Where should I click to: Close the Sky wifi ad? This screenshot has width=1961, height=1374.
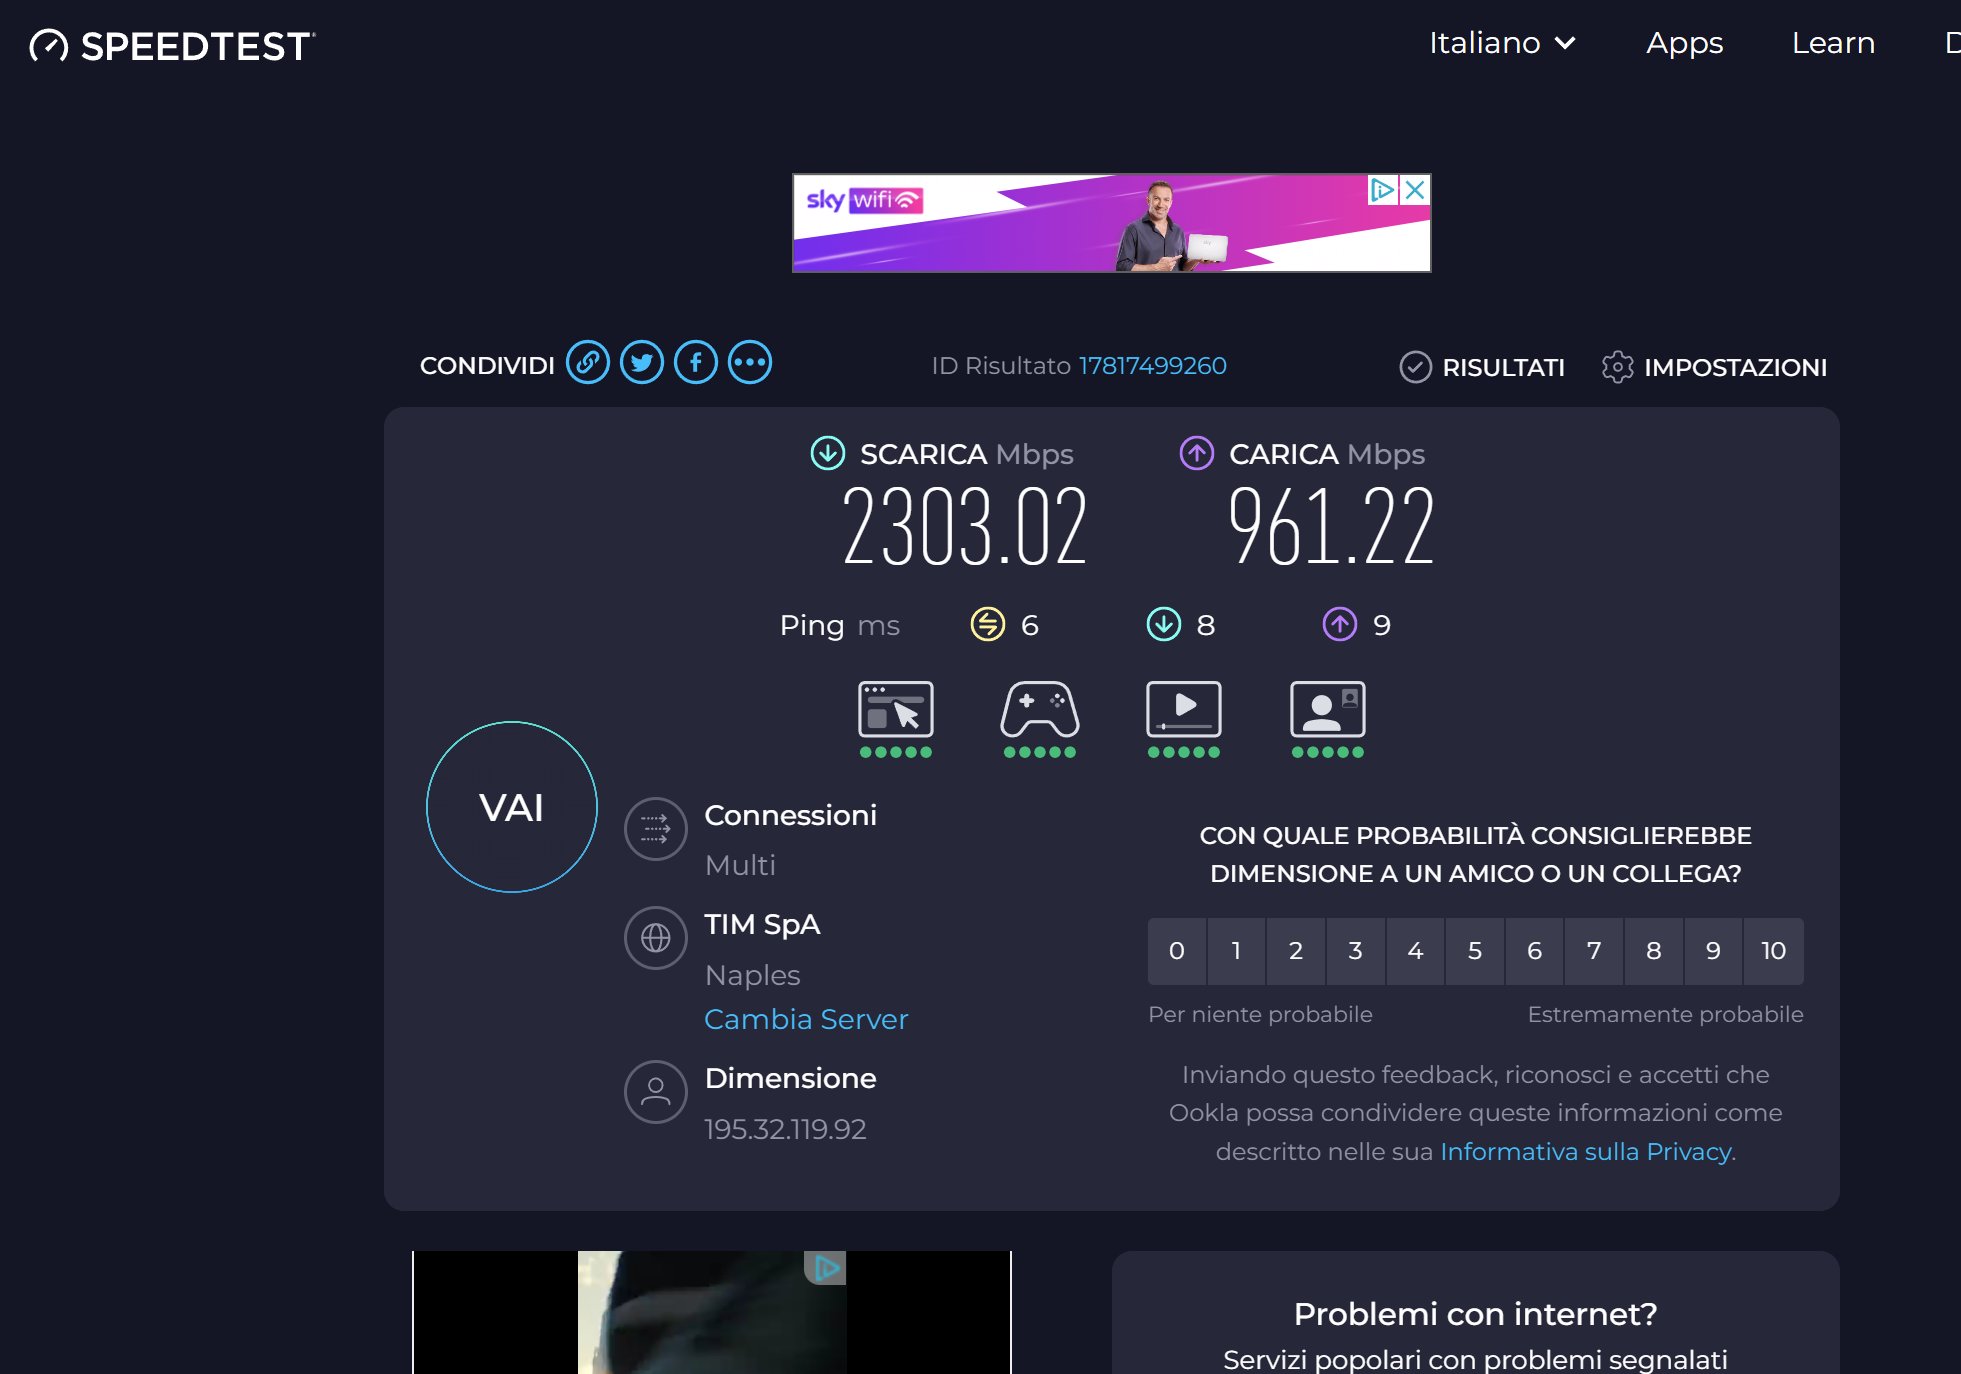[x=1414, y=190]
